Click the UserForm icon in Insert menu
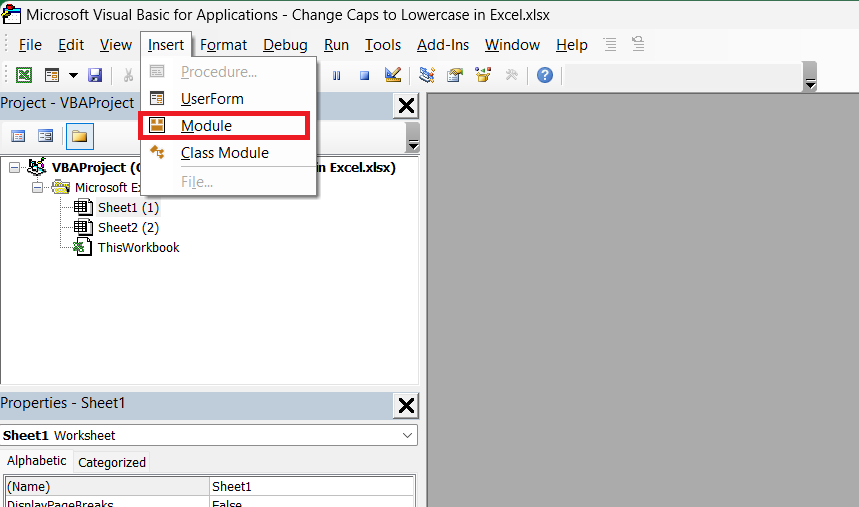 157,98
